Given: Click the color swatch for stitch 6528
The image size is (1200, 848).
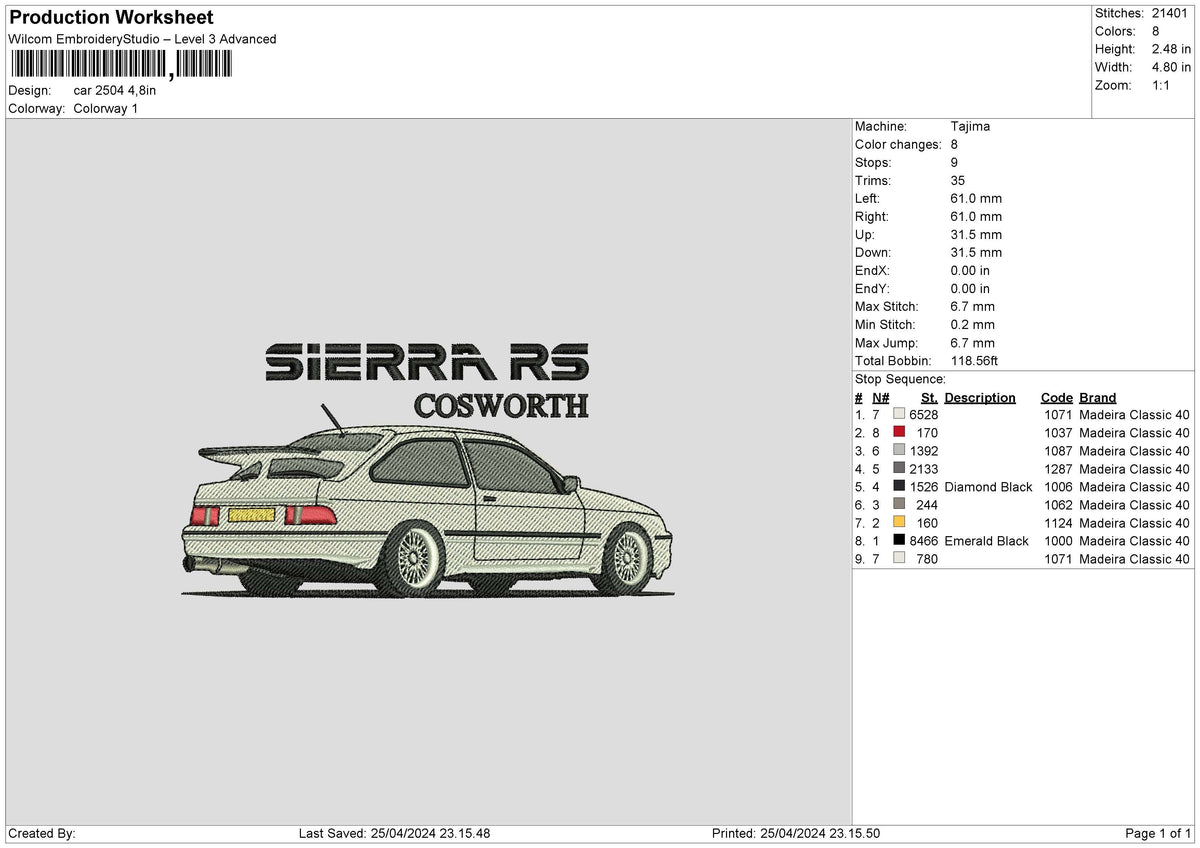Looking at the screenshot, I should 899,415.
